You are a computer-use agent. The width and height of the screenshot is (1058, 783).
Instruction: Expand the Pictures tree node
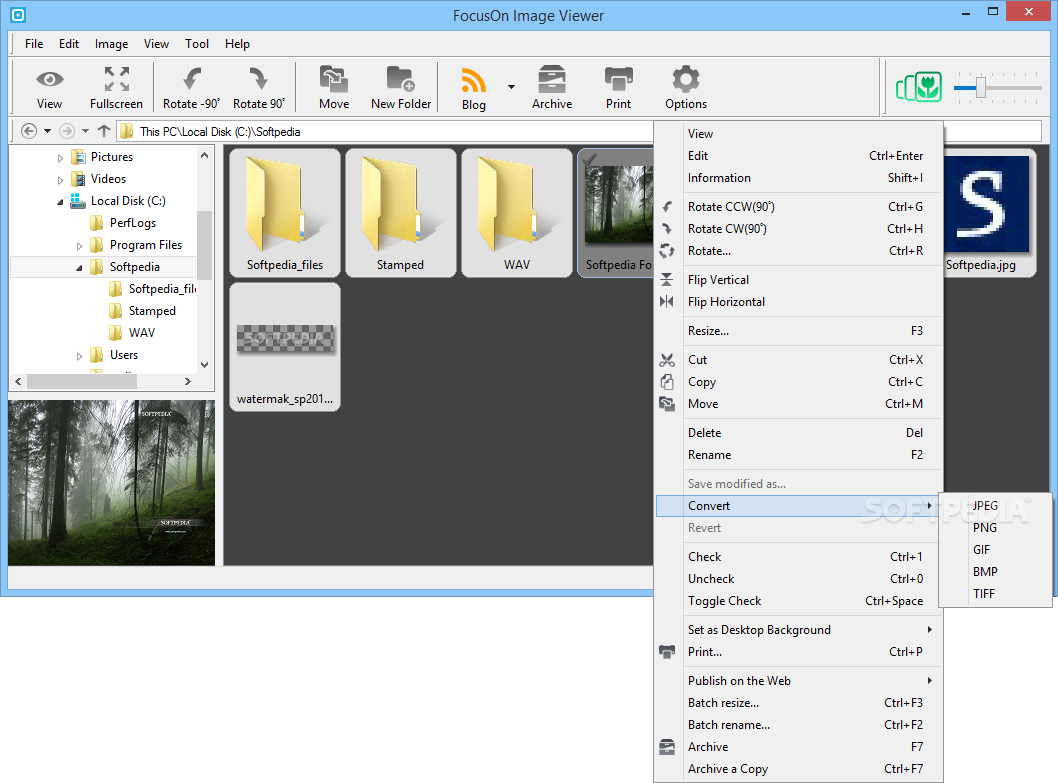pos(60,158)
